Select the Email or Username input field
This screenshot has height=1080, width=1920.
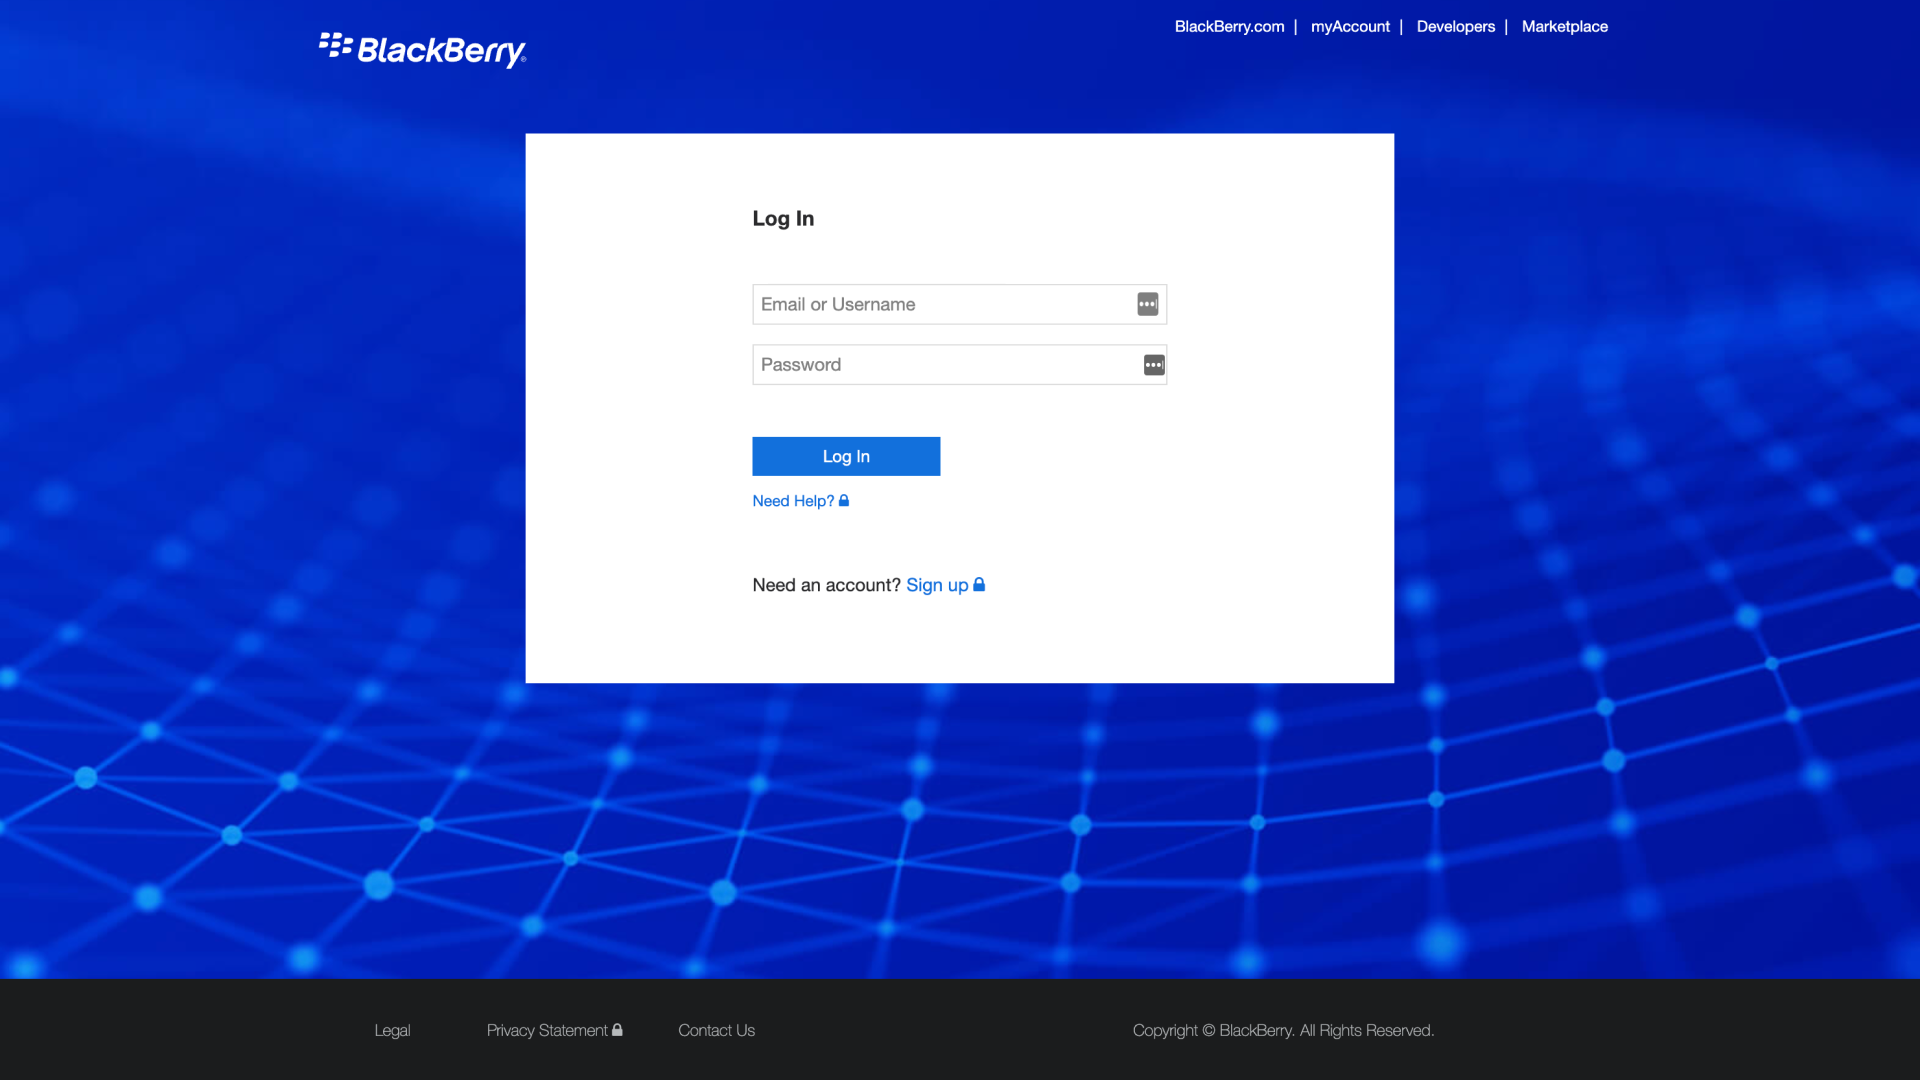point(959,303)
